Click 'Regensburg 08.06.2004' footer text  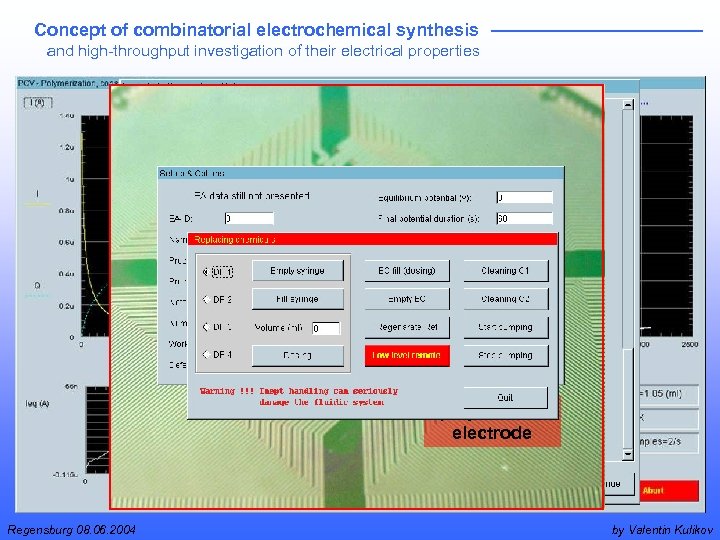coord(72,530)
